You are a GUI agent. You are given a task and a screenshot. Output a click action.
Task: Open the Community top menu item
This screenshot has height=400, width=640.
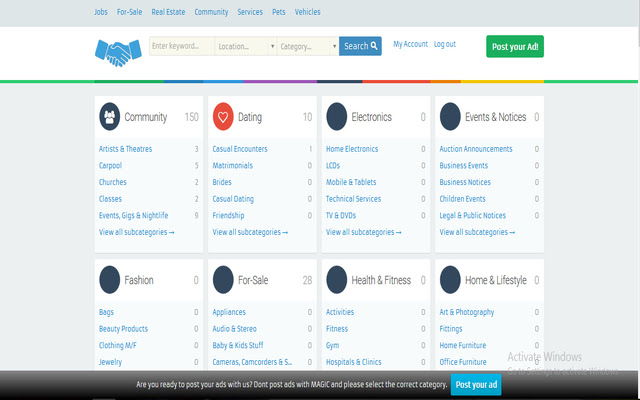pyautogui.click(x=211, y=12)
